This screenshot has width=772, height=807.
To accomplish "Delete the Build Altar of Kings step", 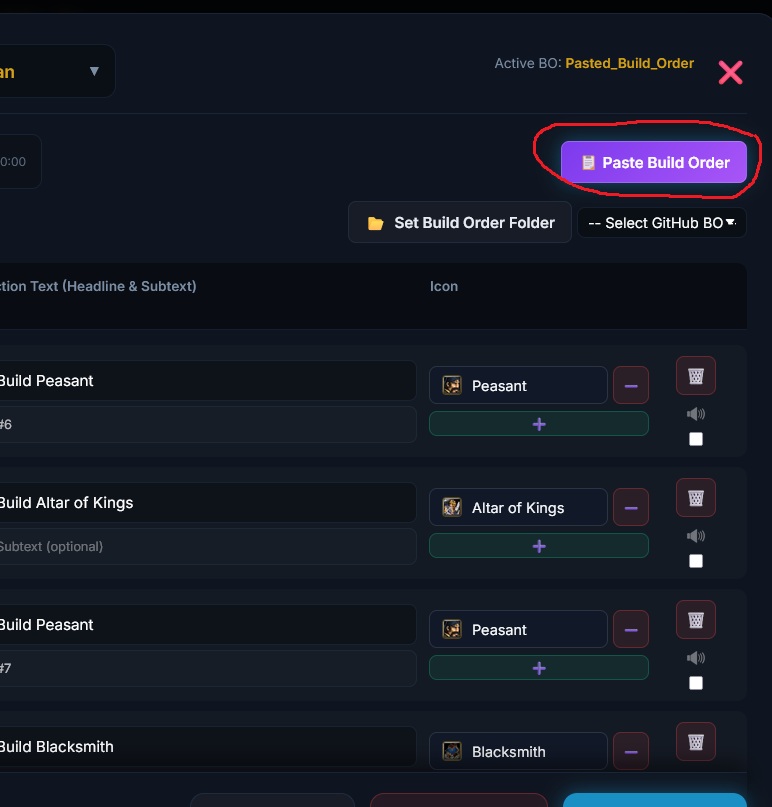I will pos(695,498).
